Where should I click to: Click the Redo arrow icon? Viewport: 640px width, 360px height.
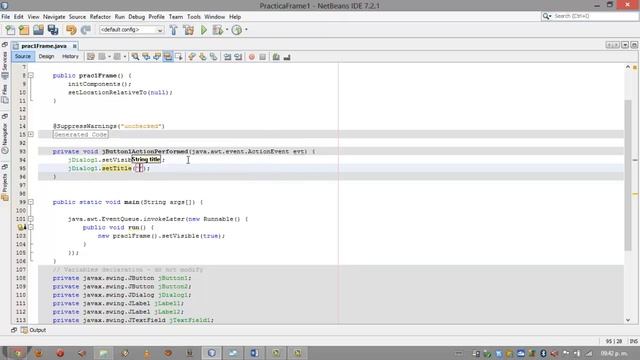click(x=86, y=30)
